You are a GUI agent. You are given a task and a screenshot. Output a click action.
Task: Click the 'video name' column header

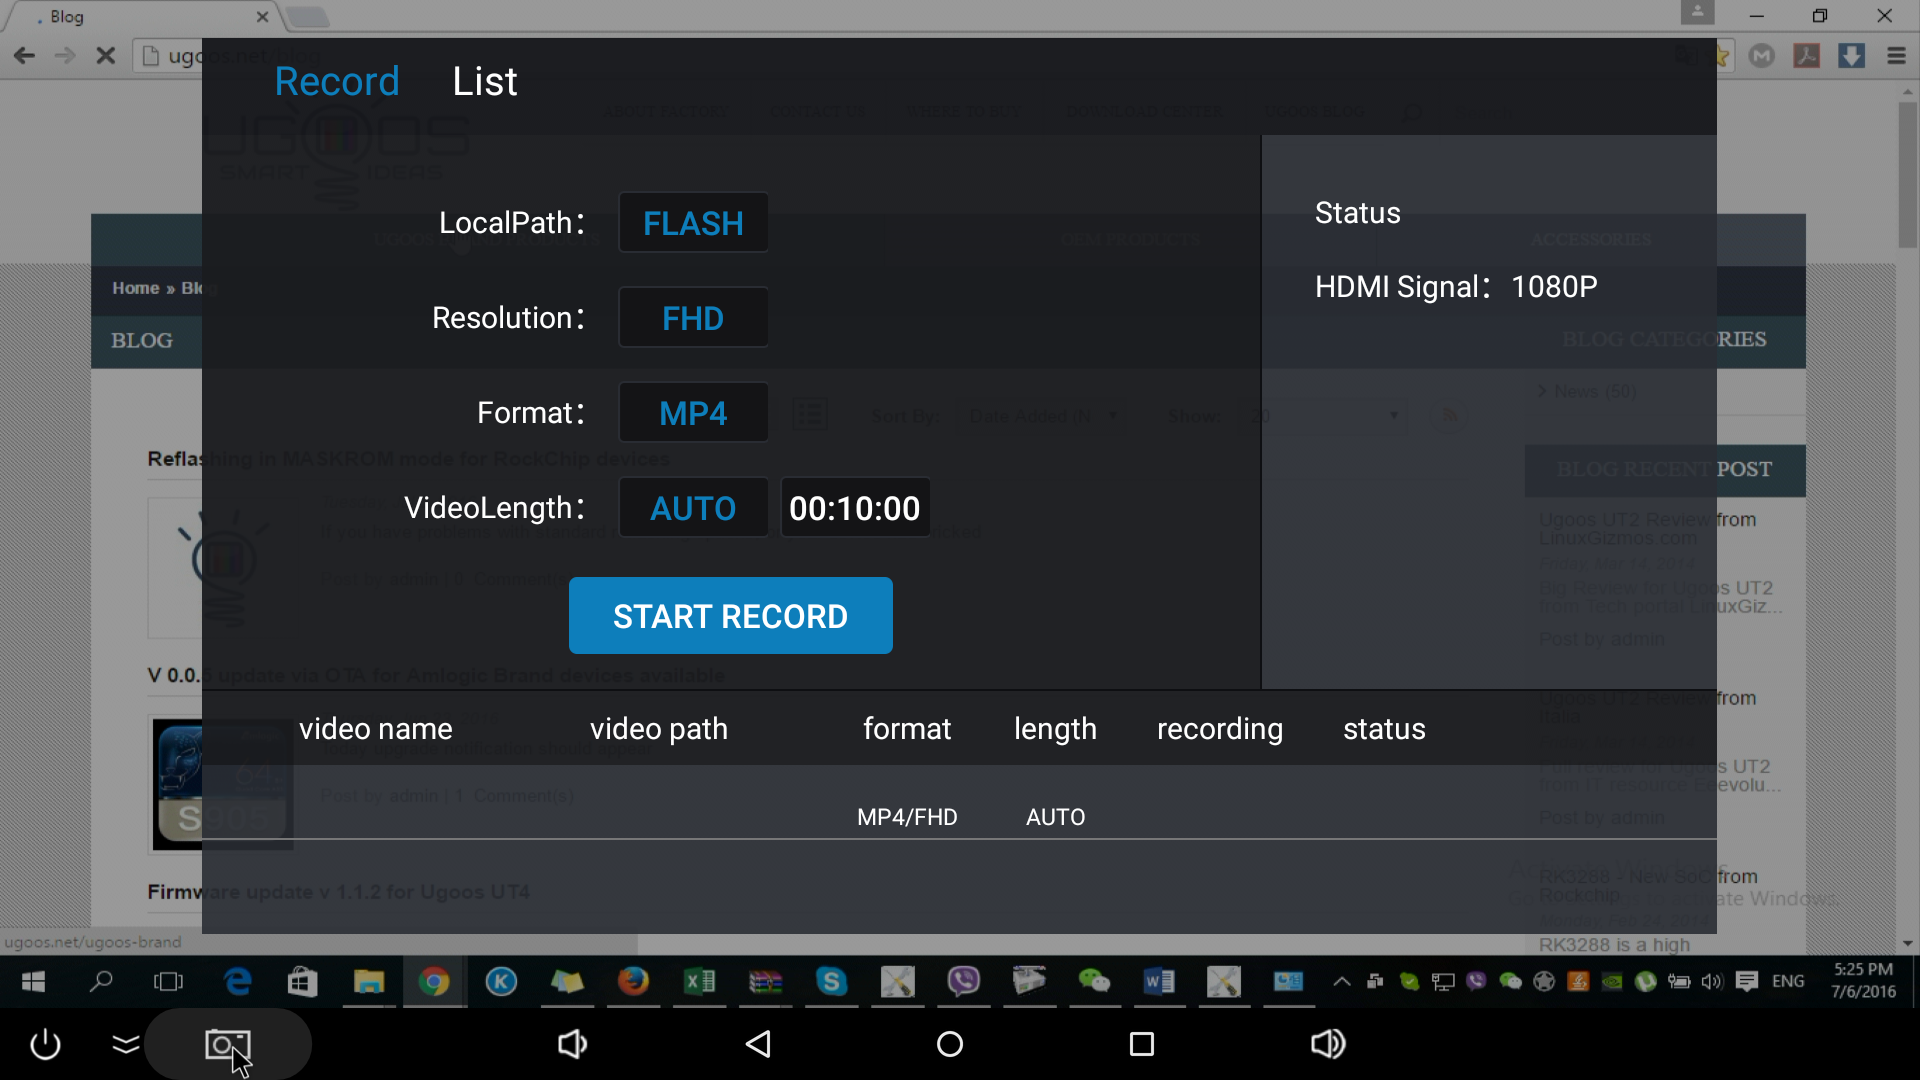376,729
